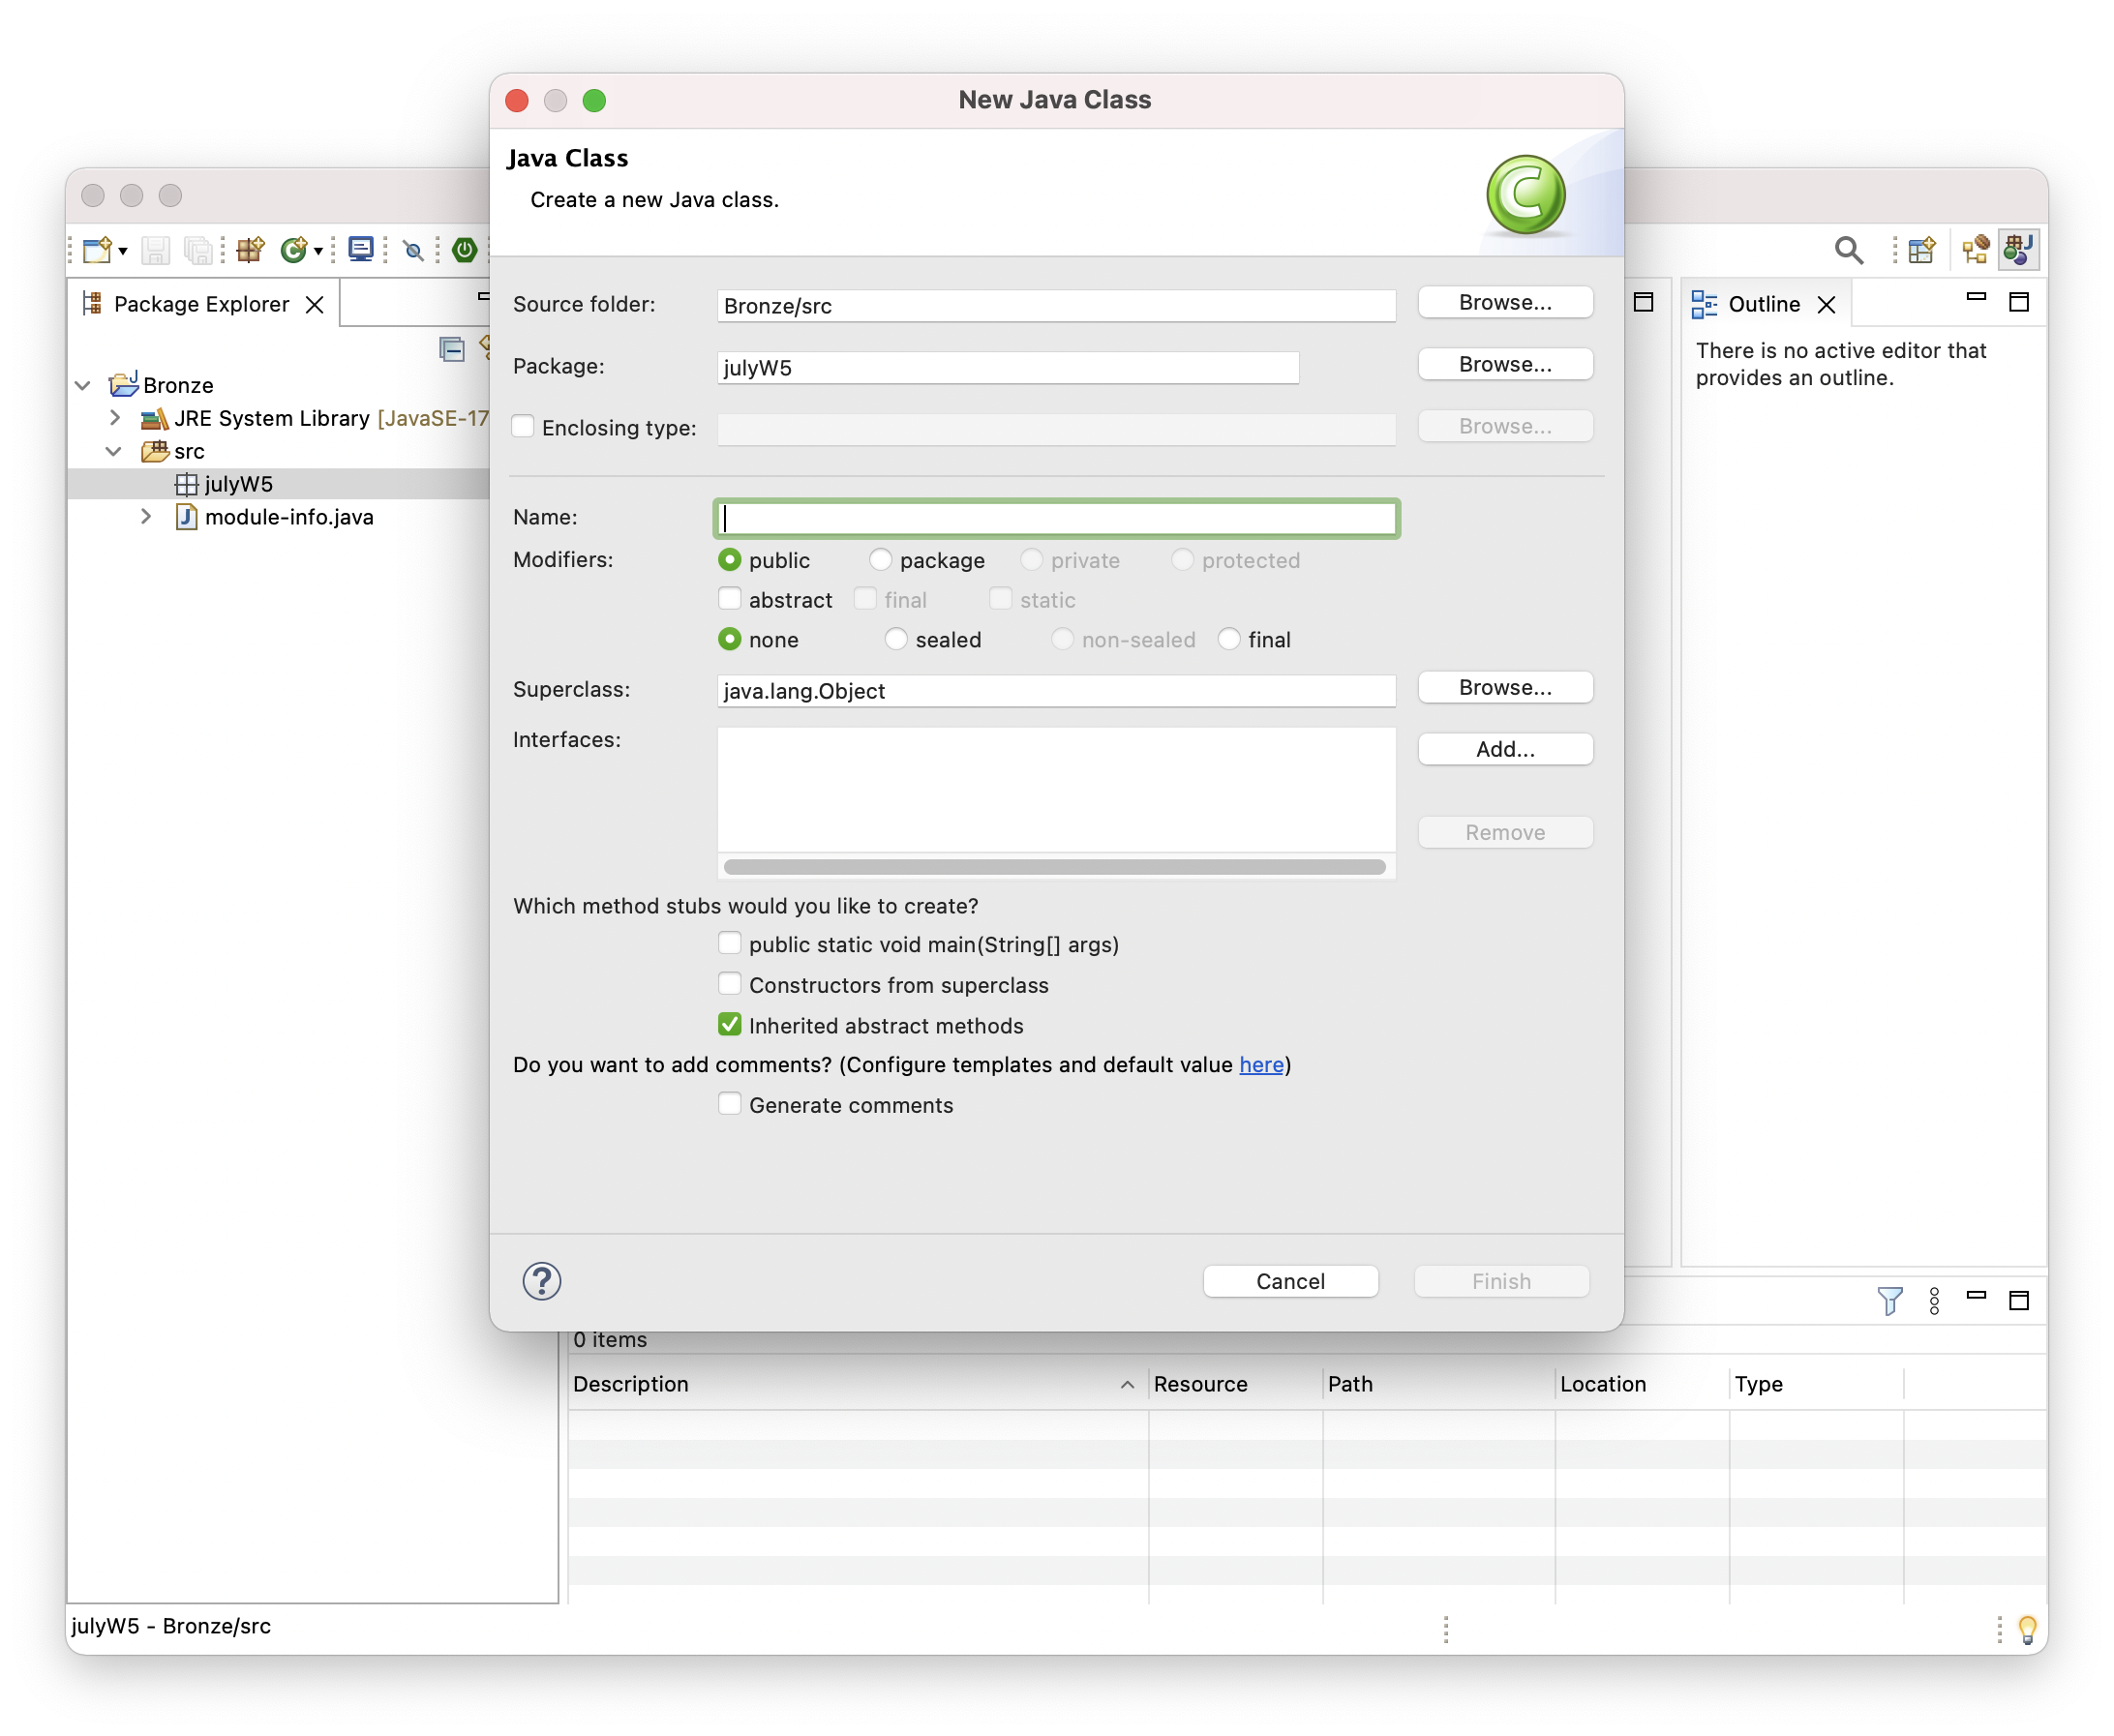Click the Problems view filter funnel icon
The height and width of the screenshot is (1736, 2114).
(x=1889, y=1300)
